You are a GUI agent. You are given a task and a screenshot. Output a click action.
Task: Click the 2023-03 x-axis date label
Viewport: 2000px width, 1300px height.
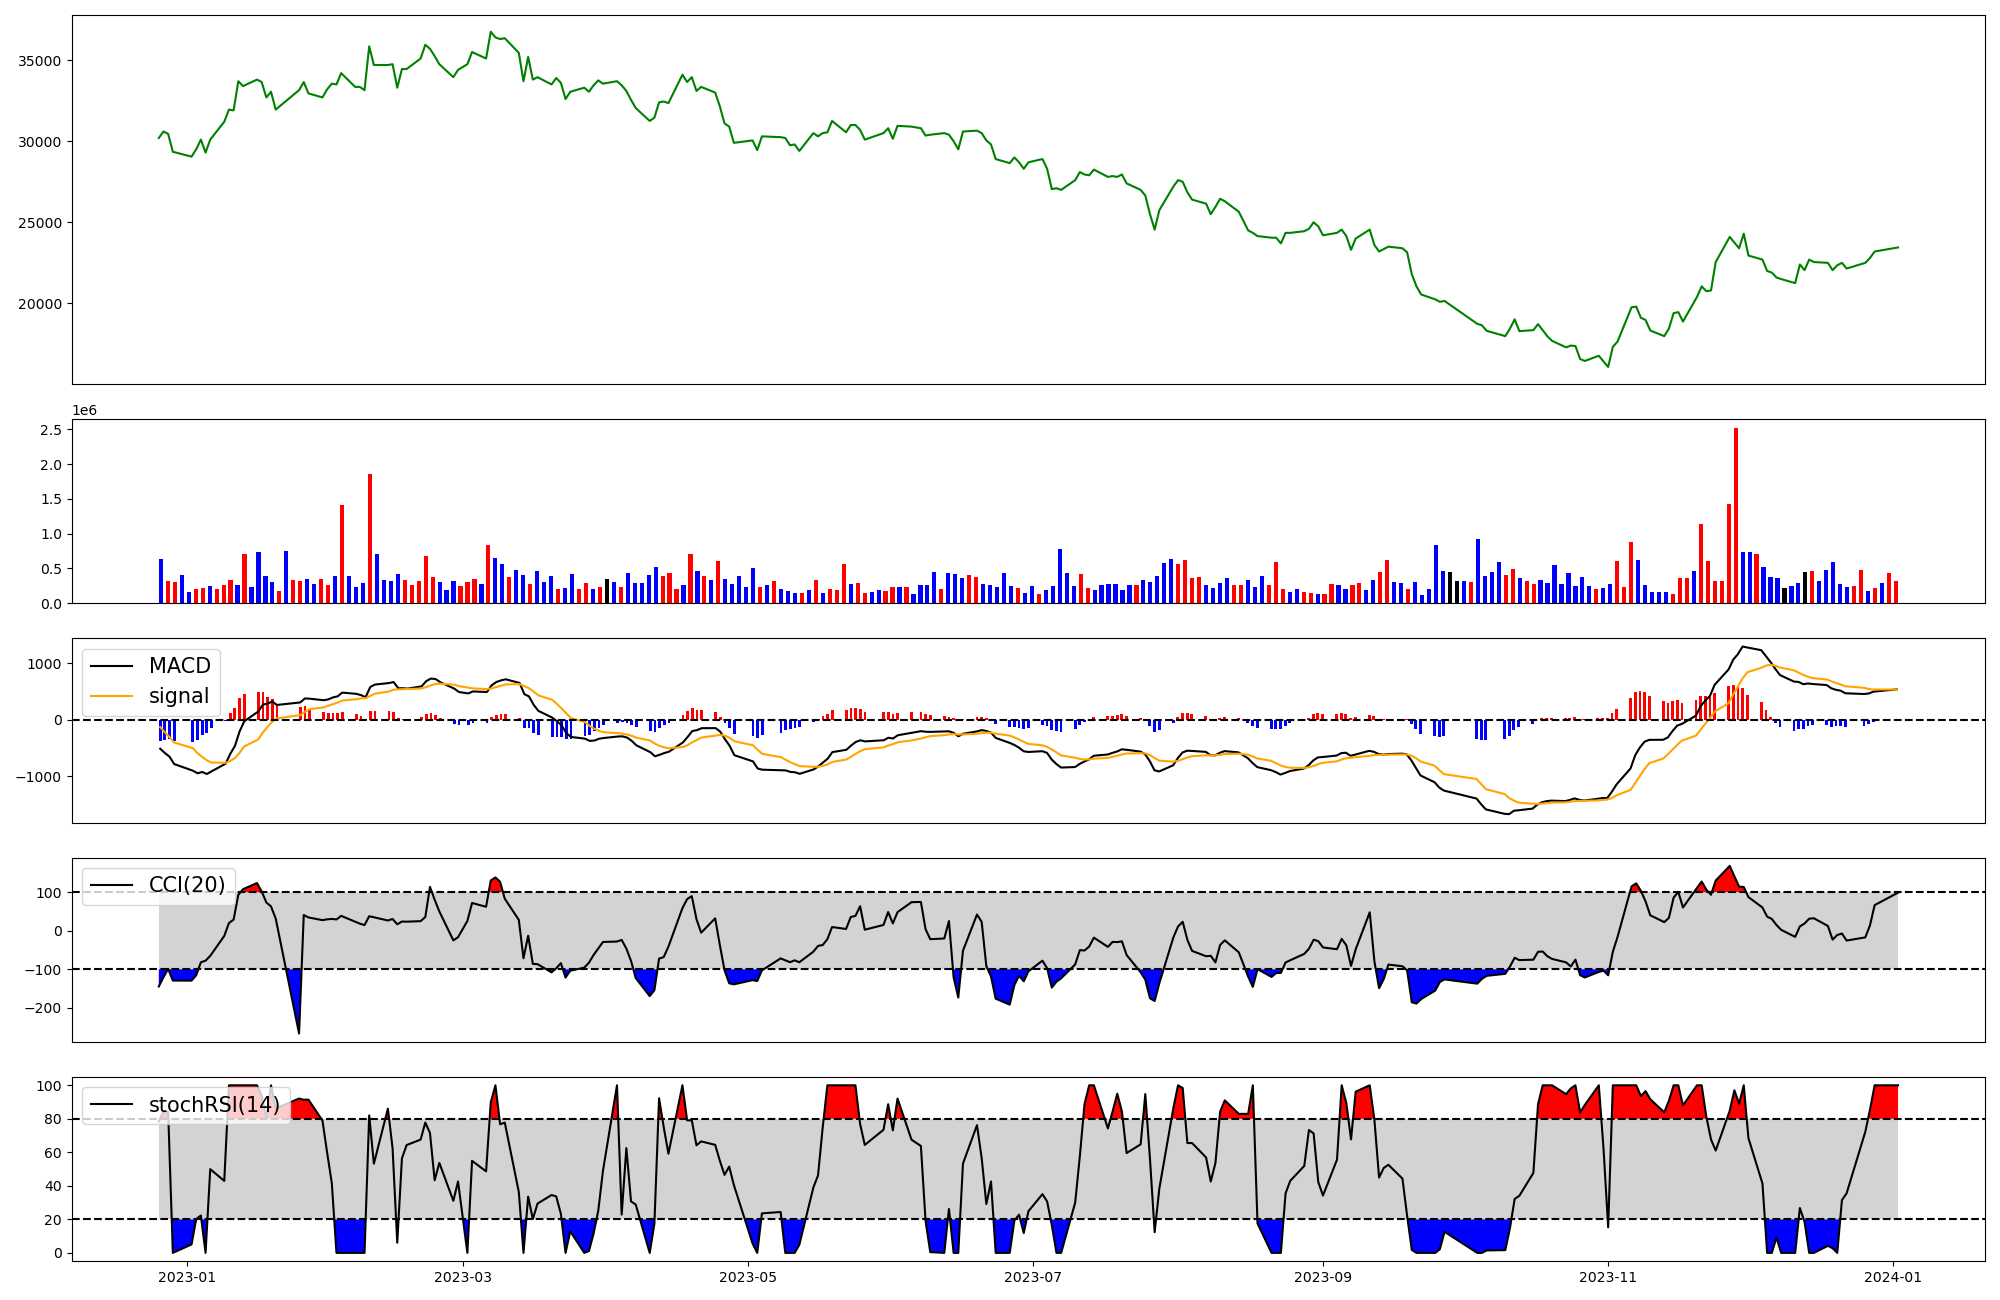[463, 1277]
